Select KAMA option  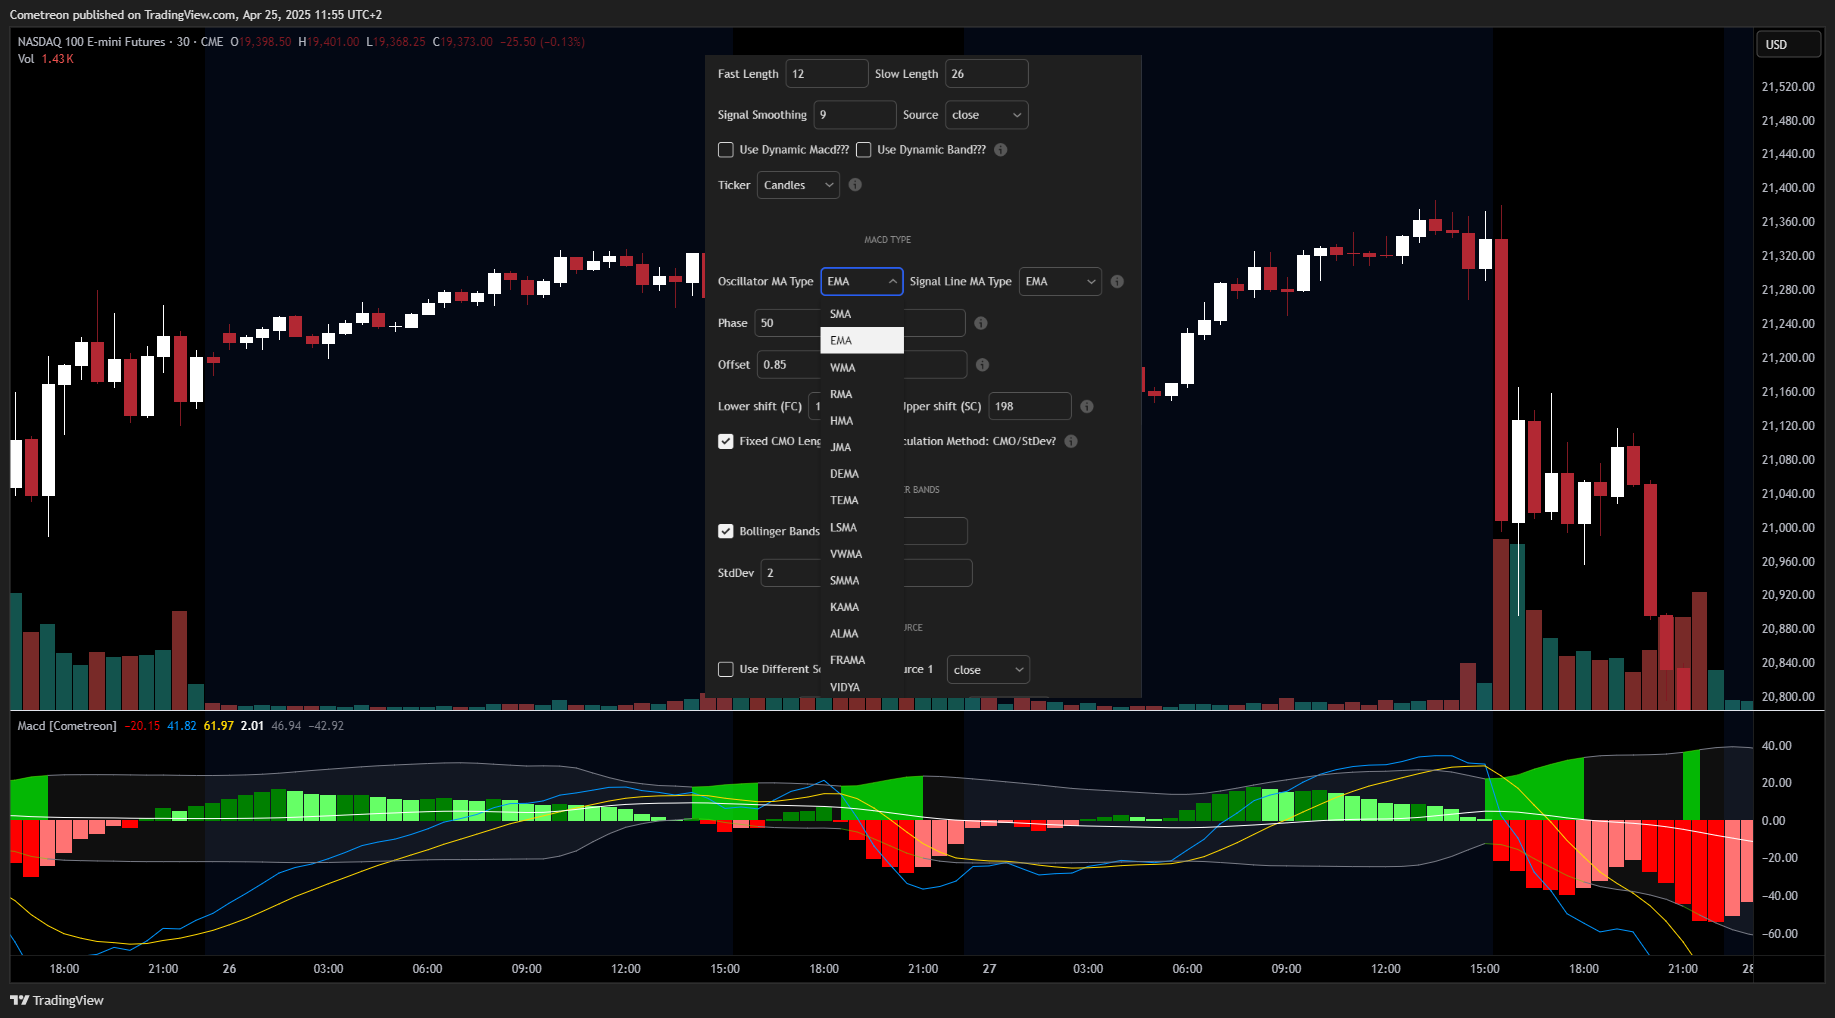(862, 607)
